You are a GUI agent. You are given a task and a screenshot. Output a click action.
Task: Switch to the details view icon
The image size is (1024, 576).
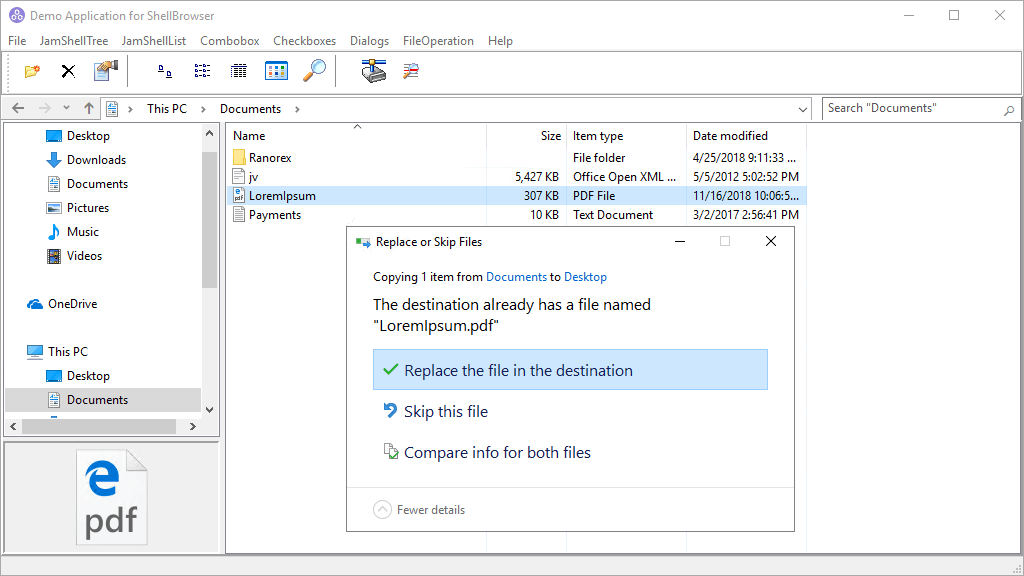[238, 71]
